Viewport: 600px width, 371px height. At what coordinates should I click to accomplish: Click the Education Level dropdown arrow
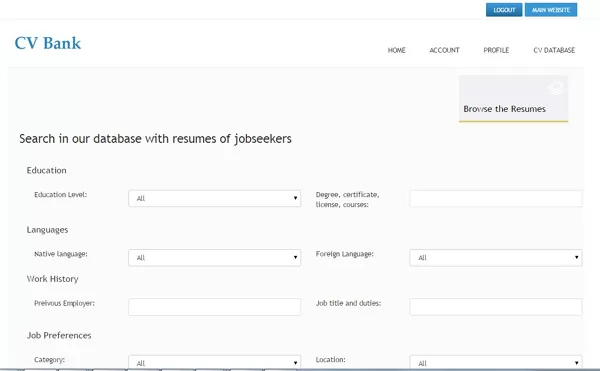(x=295, y=198)
